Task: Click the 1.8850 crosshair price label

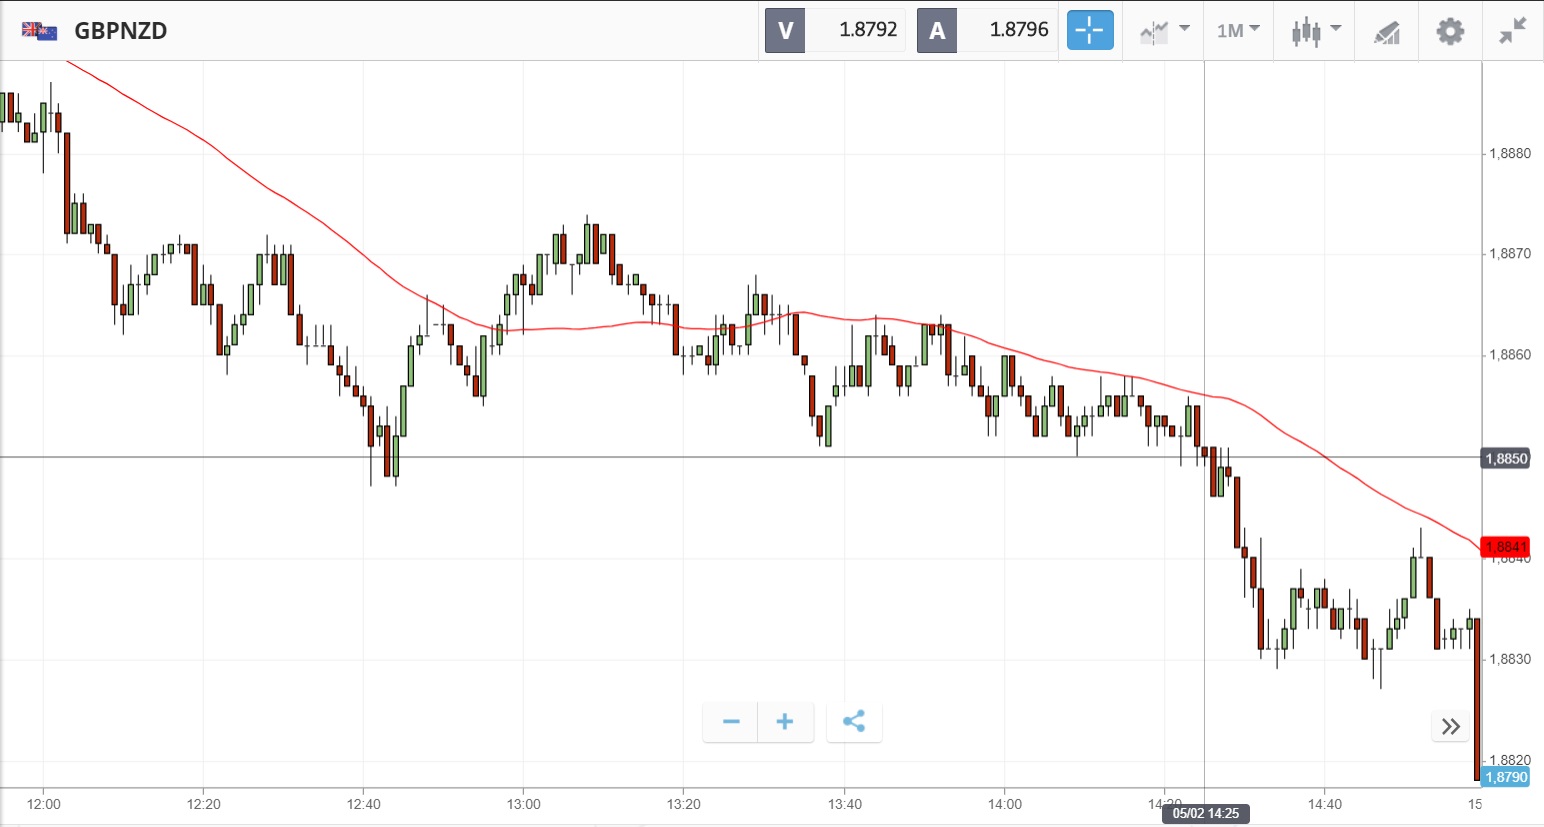Action: click(1505, 459)
